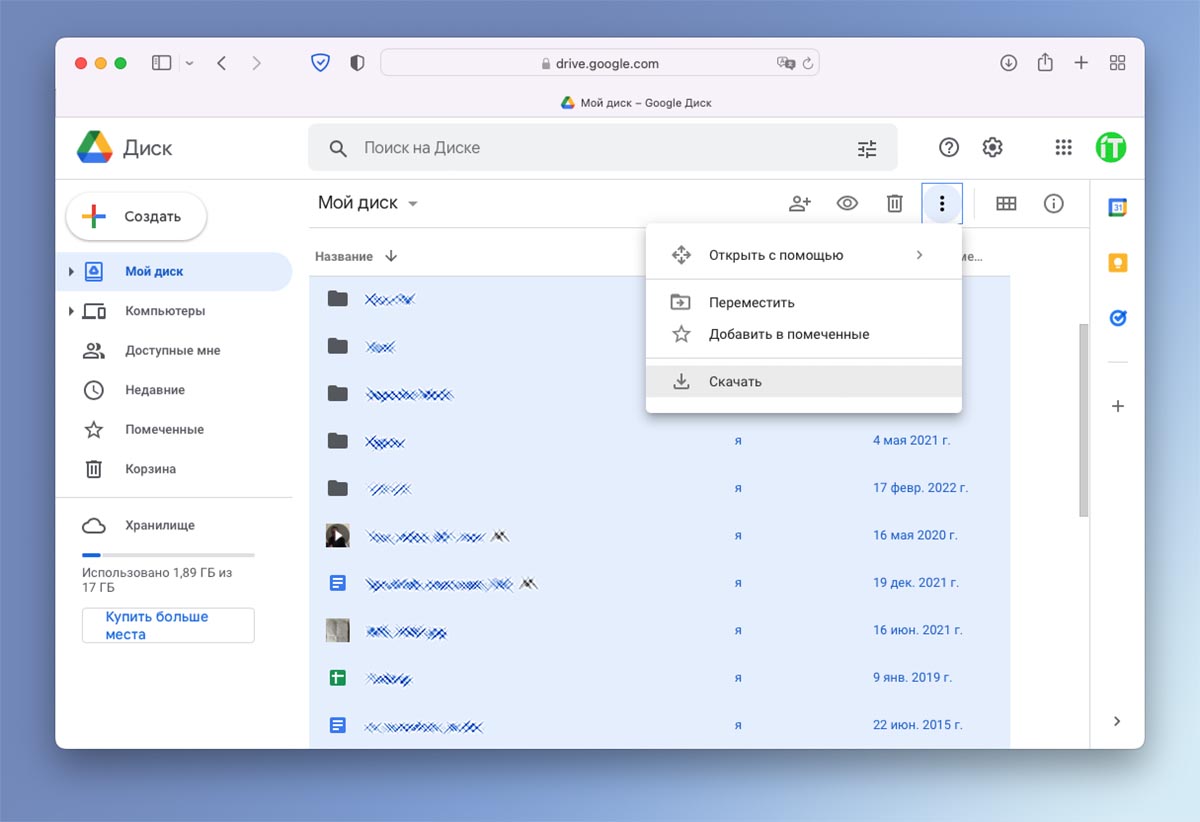This screenshot has height=822, width=1200.
Task: Open Google Calendar side panel icon
Action: [x=1118, y=208]
